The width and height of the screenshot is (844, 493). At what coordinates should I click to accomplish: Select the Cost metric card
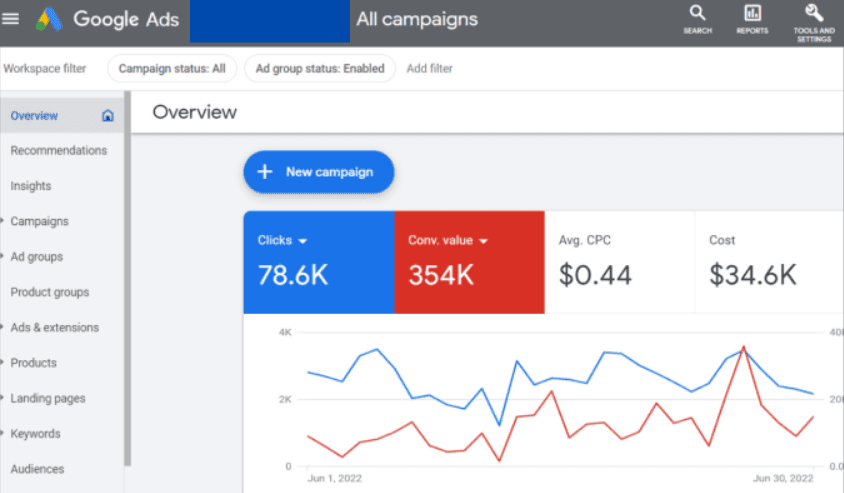(768, 262)
